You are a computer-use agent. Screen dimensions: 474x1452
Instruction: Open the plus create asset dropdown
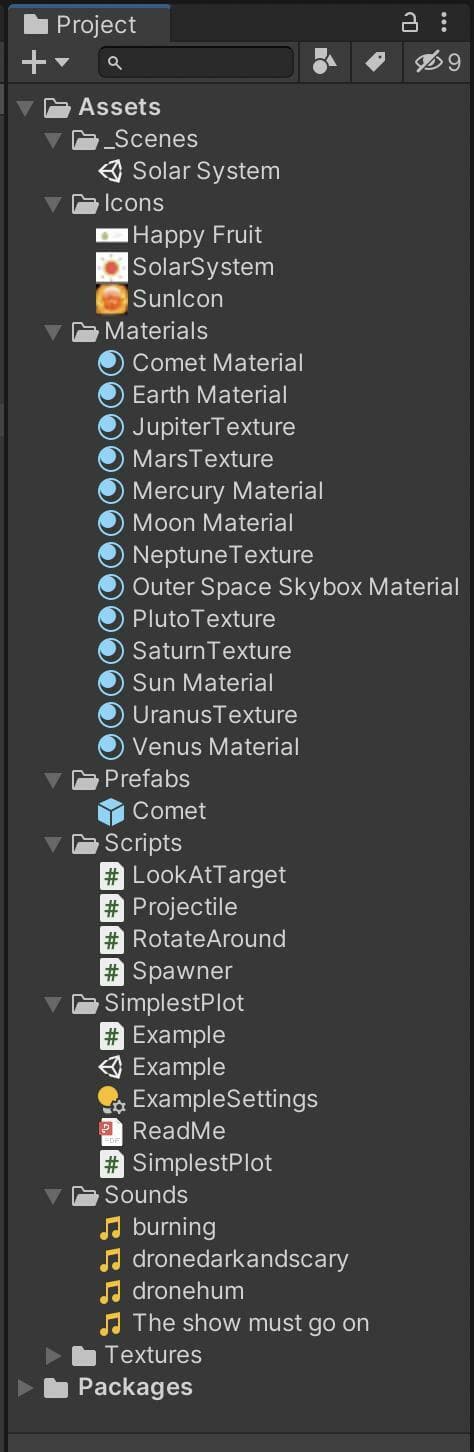tap(45, 62)
